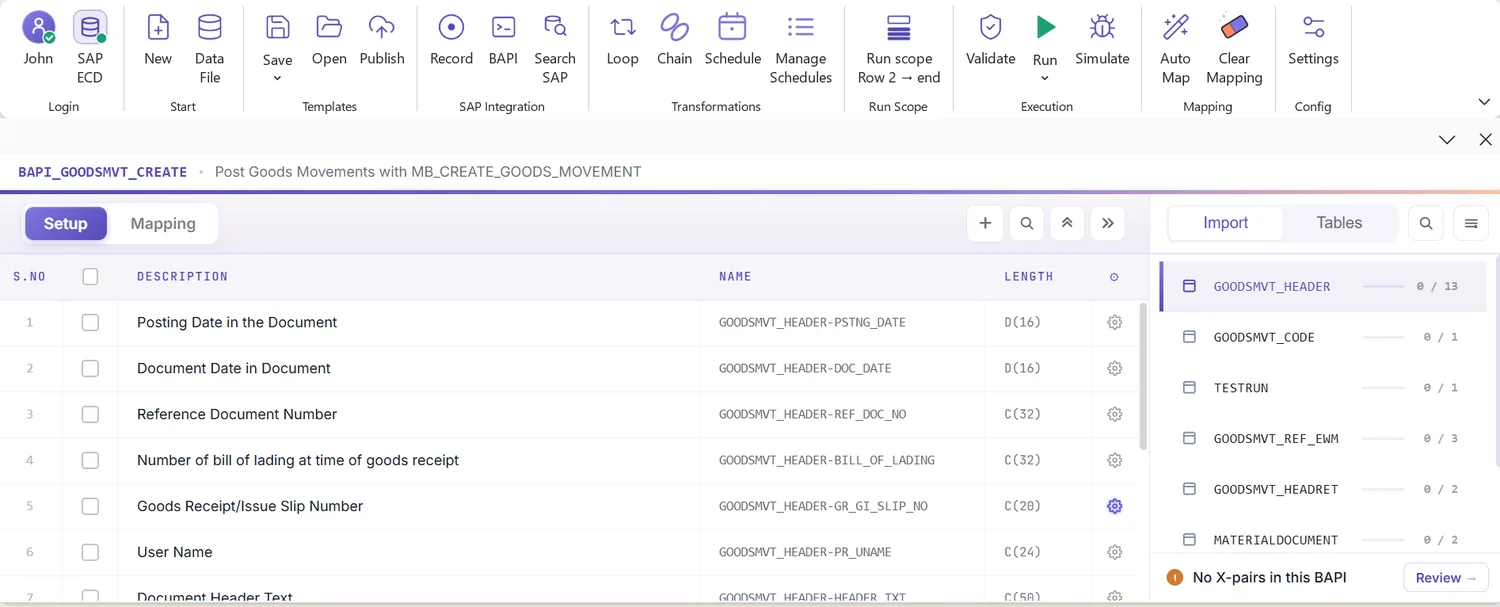Image resolution: width=1500 pixels, height=607 pixels.
Task: Open gear settings for PR_UNAME row
Action: tap(1115, 552)
